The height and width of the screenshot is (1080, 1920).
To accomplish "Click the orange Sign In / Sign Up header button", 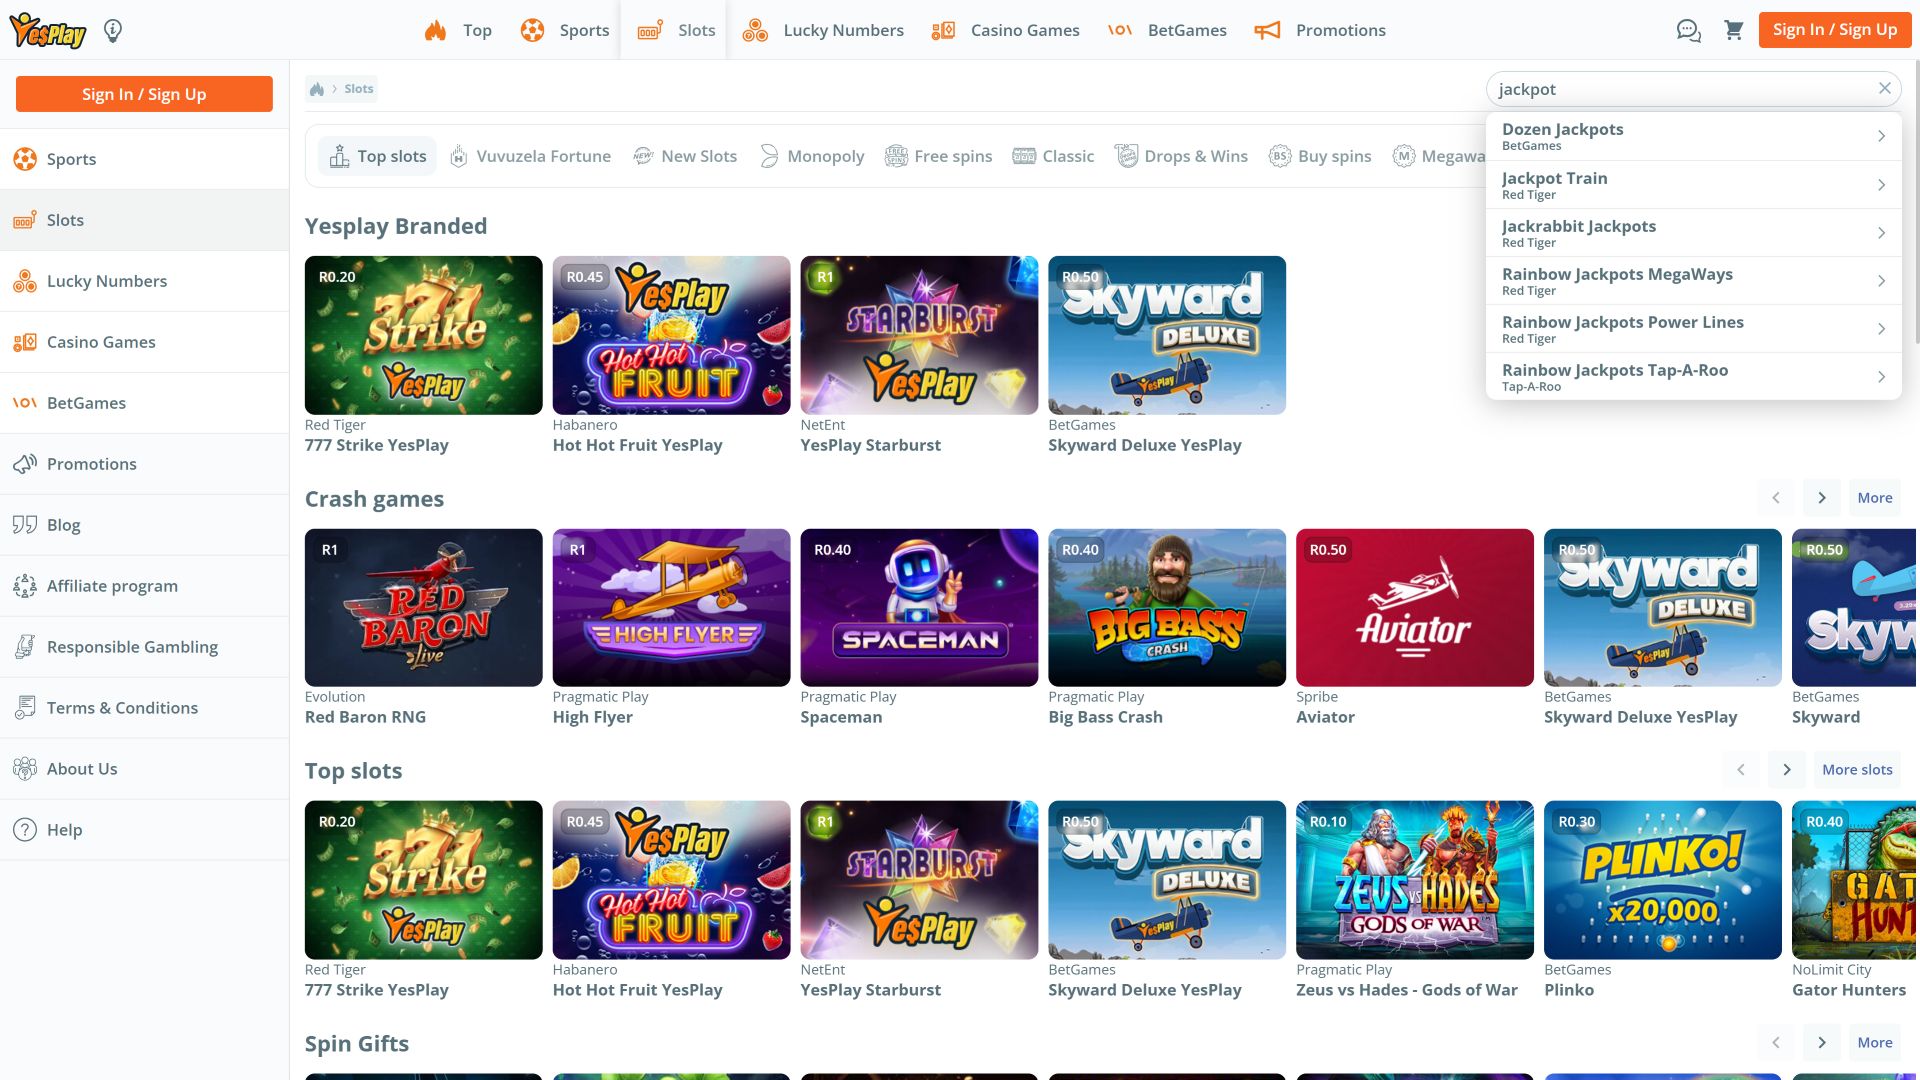I will pyautogui.click(x=1835, y=30).
